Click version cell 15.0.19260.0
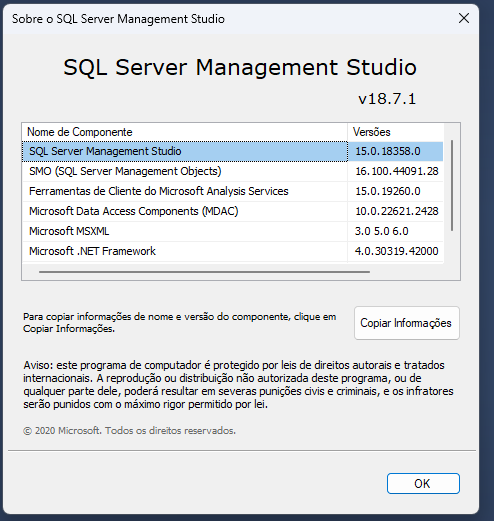494x521 pixels. point(388,191)
